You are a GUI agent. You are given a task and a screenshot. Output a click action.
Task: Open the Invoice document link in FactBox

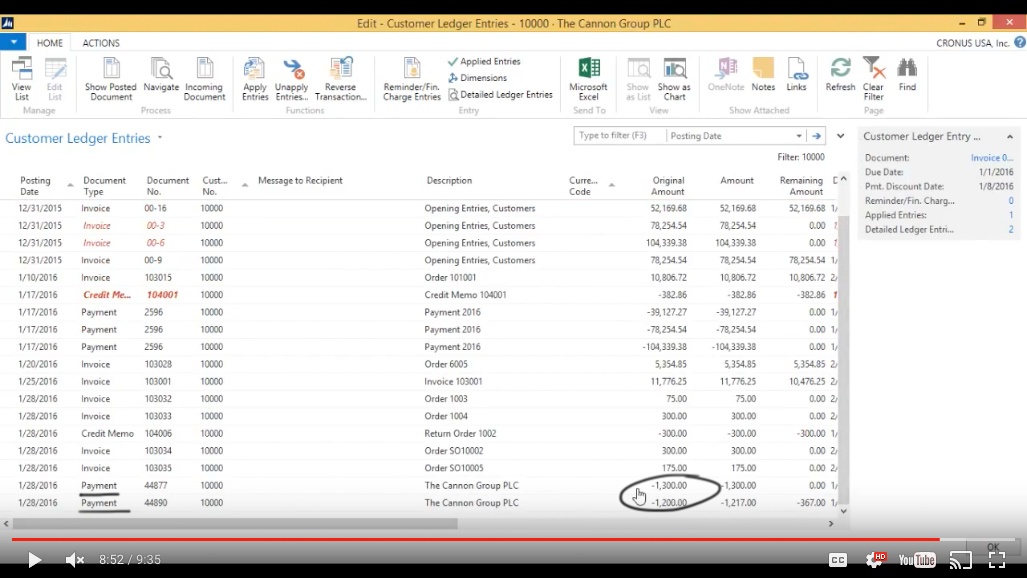pyautogui.click(x=992, y=158)
